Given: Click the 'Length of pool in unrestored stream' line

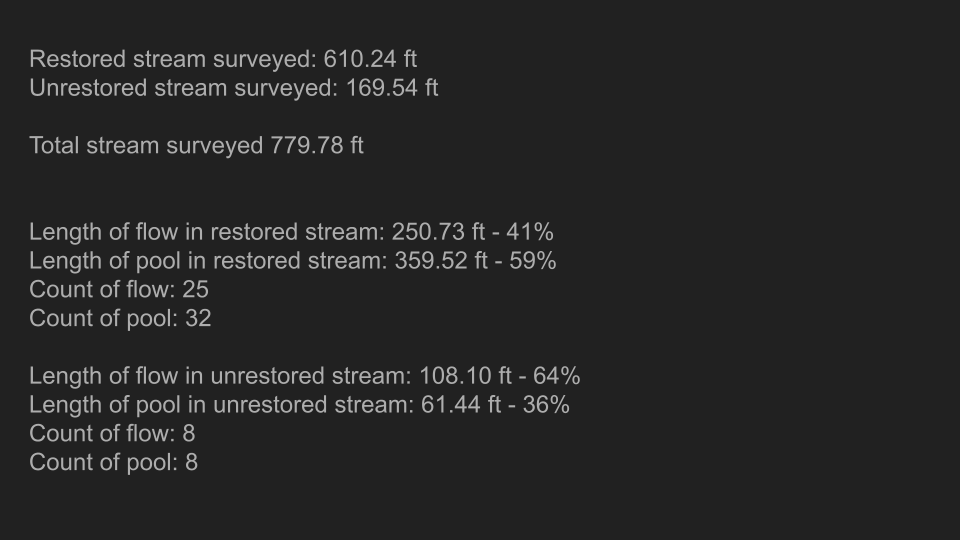Looking at the screenshot, I should (299, 405).
